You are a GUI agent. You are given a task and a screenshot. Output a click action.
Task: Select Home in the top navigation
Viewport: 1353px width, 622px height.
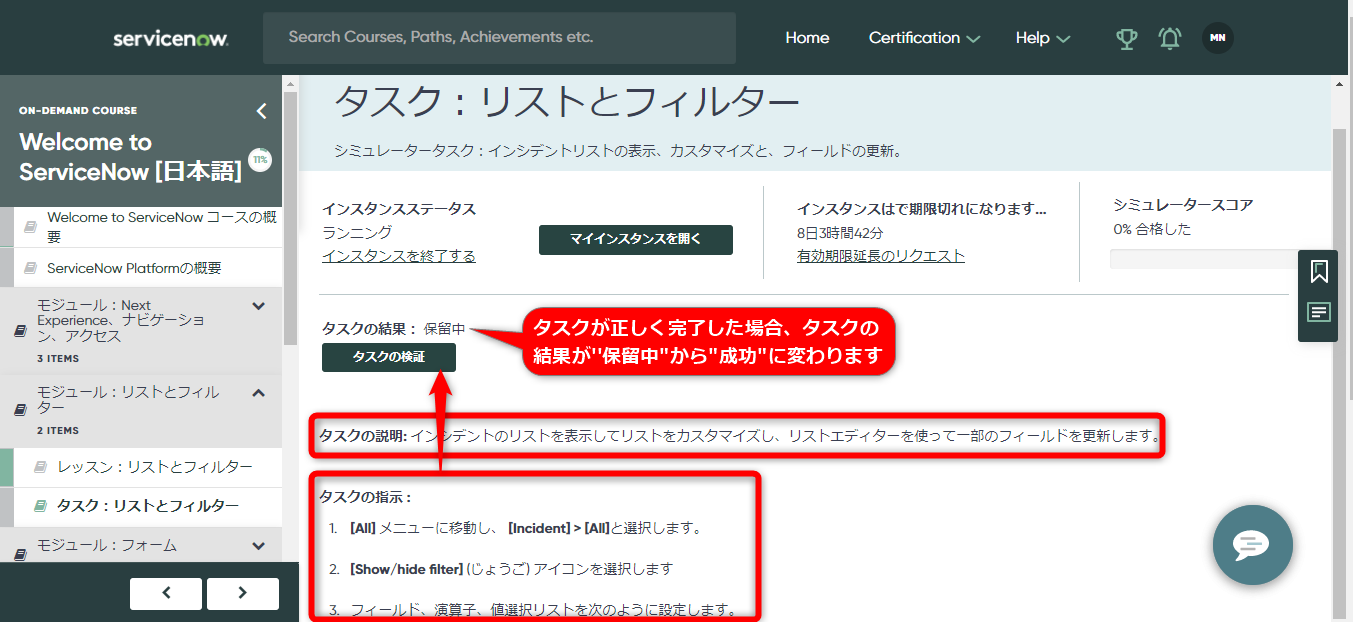tap(807, 37)
